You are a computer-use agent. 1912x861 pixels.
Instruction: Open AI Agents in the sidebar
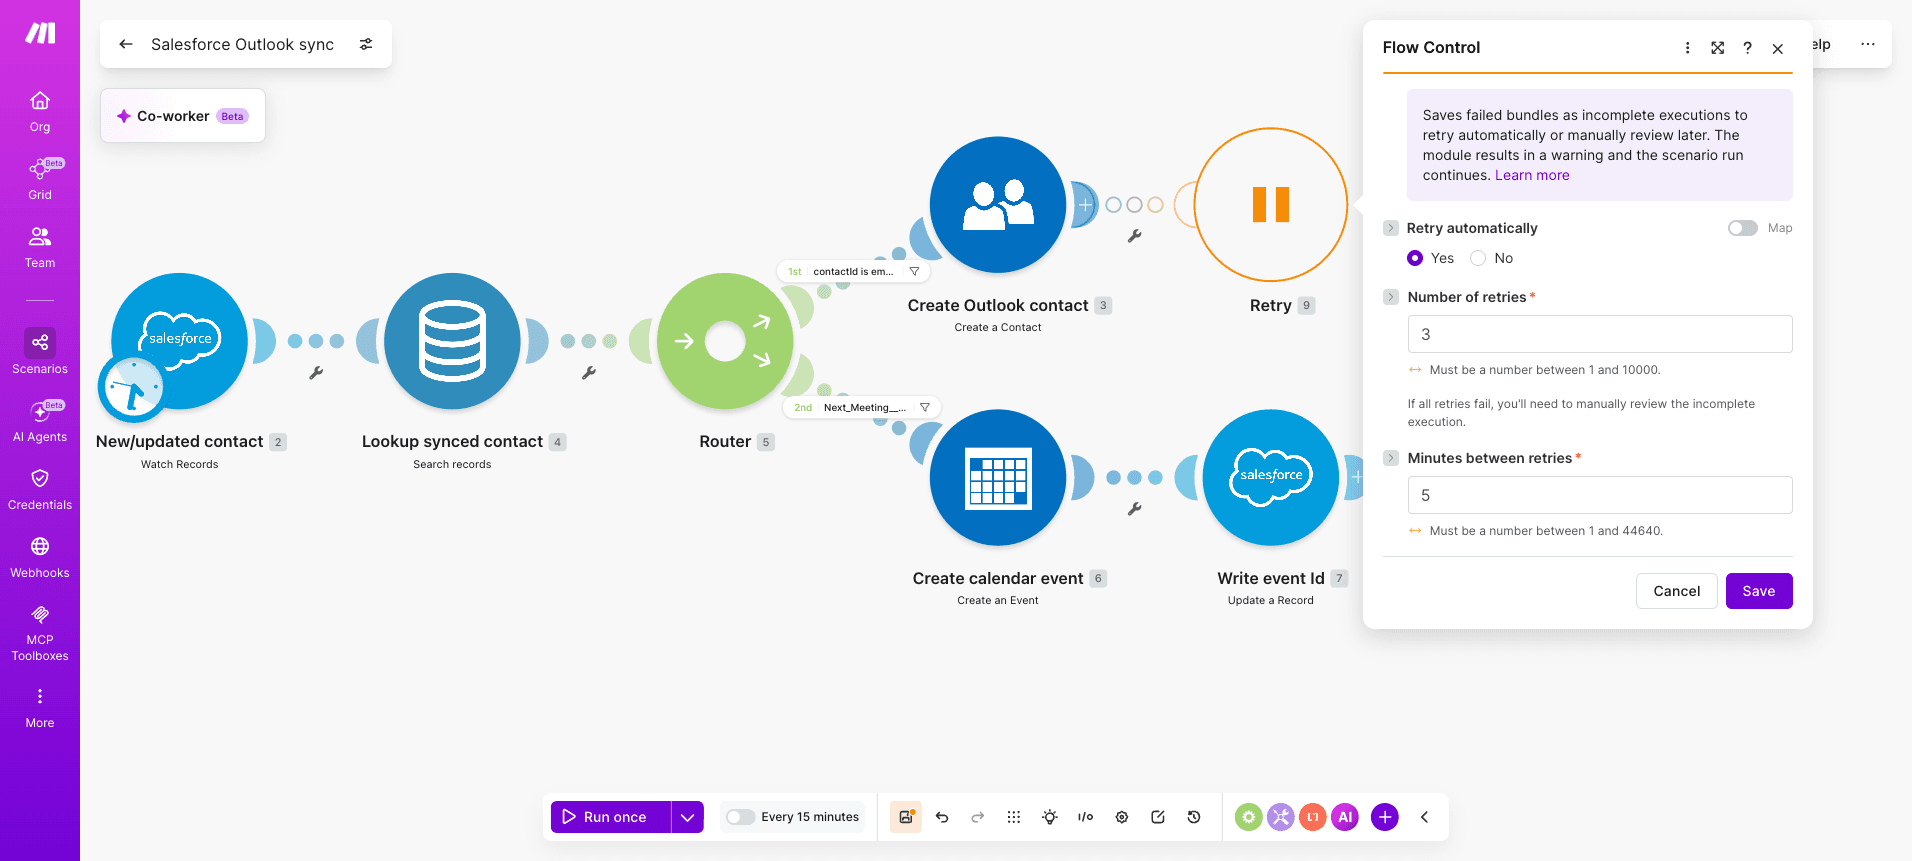40,422
